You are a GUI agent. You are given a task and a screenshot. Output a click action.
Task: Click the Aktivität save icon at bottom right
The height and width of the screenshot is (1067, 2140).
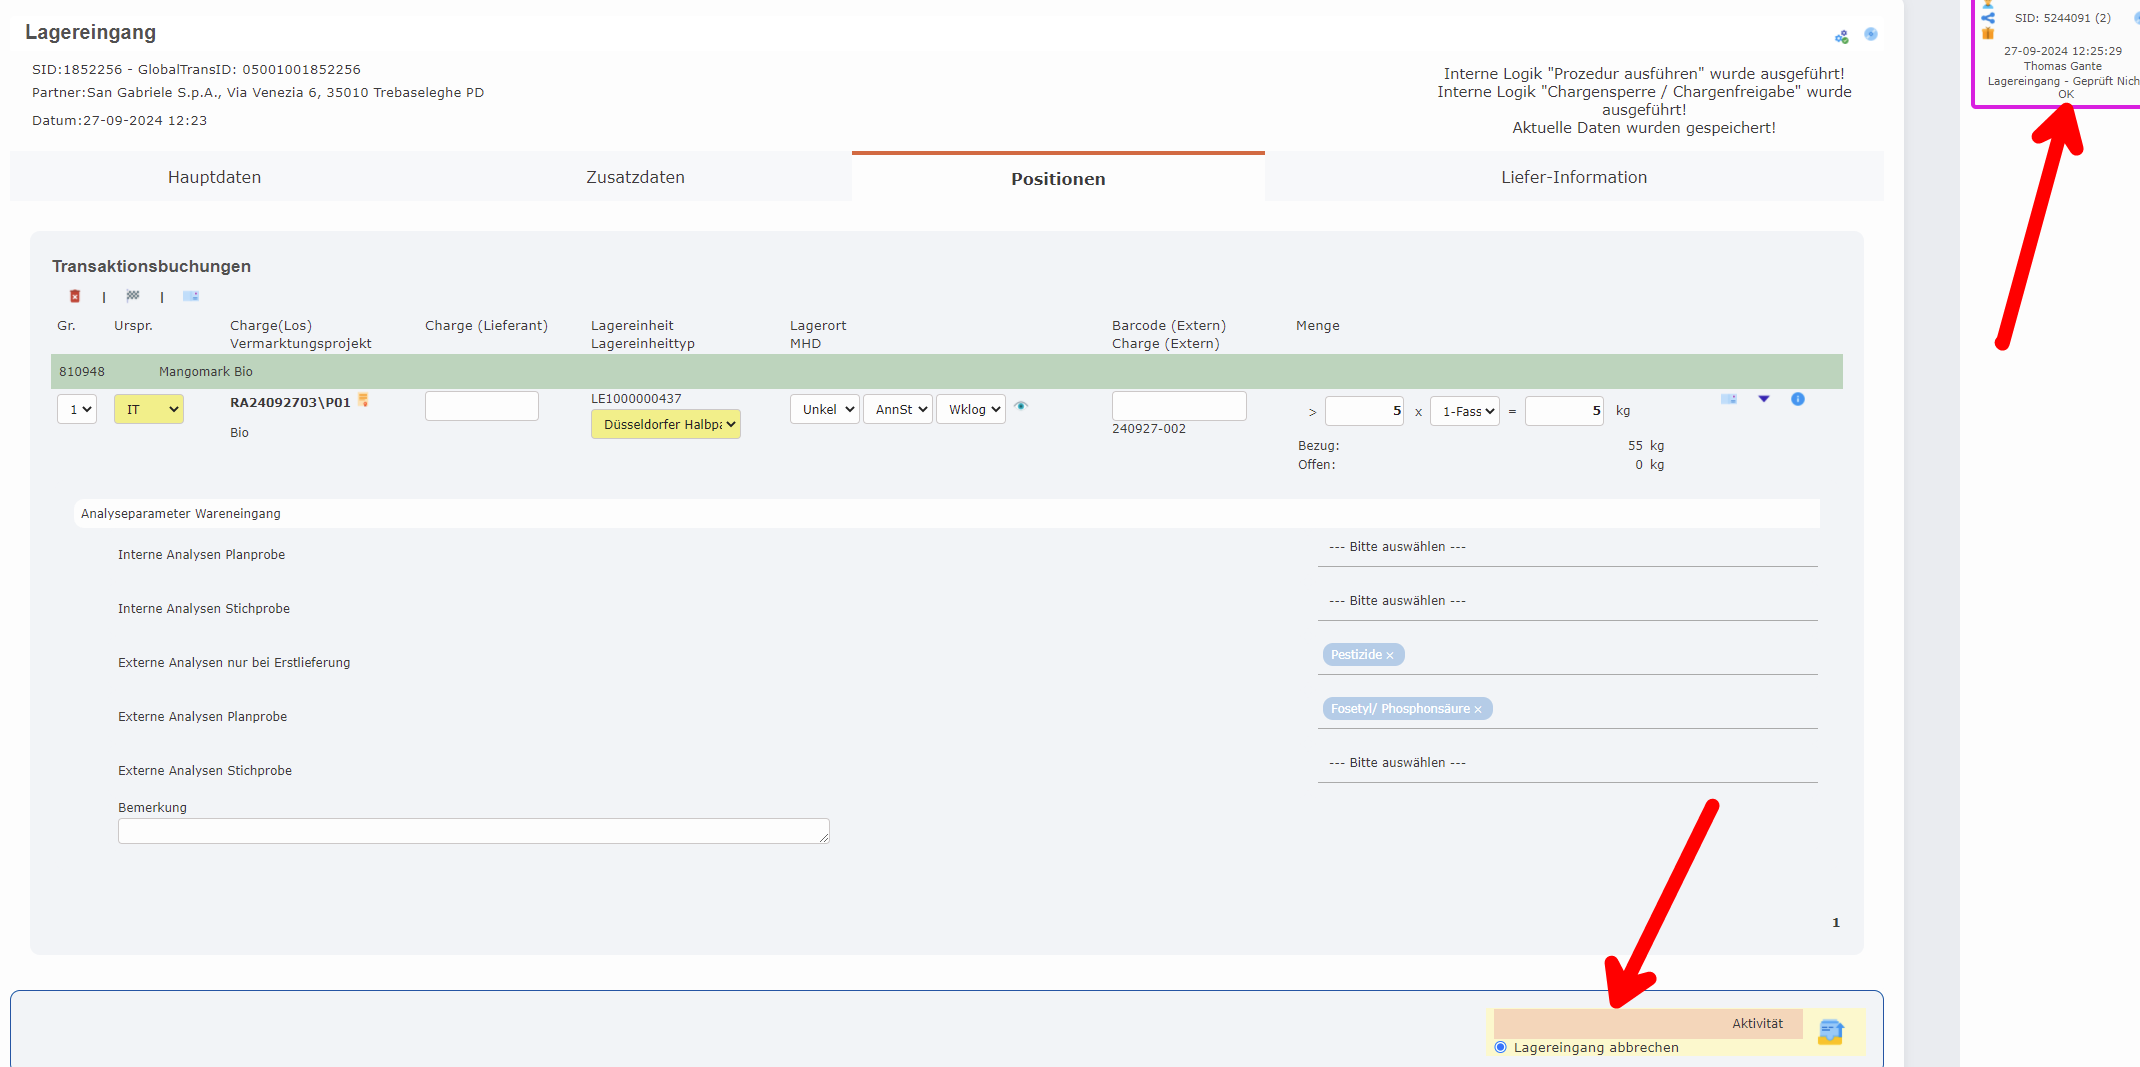[1830, 1032]
